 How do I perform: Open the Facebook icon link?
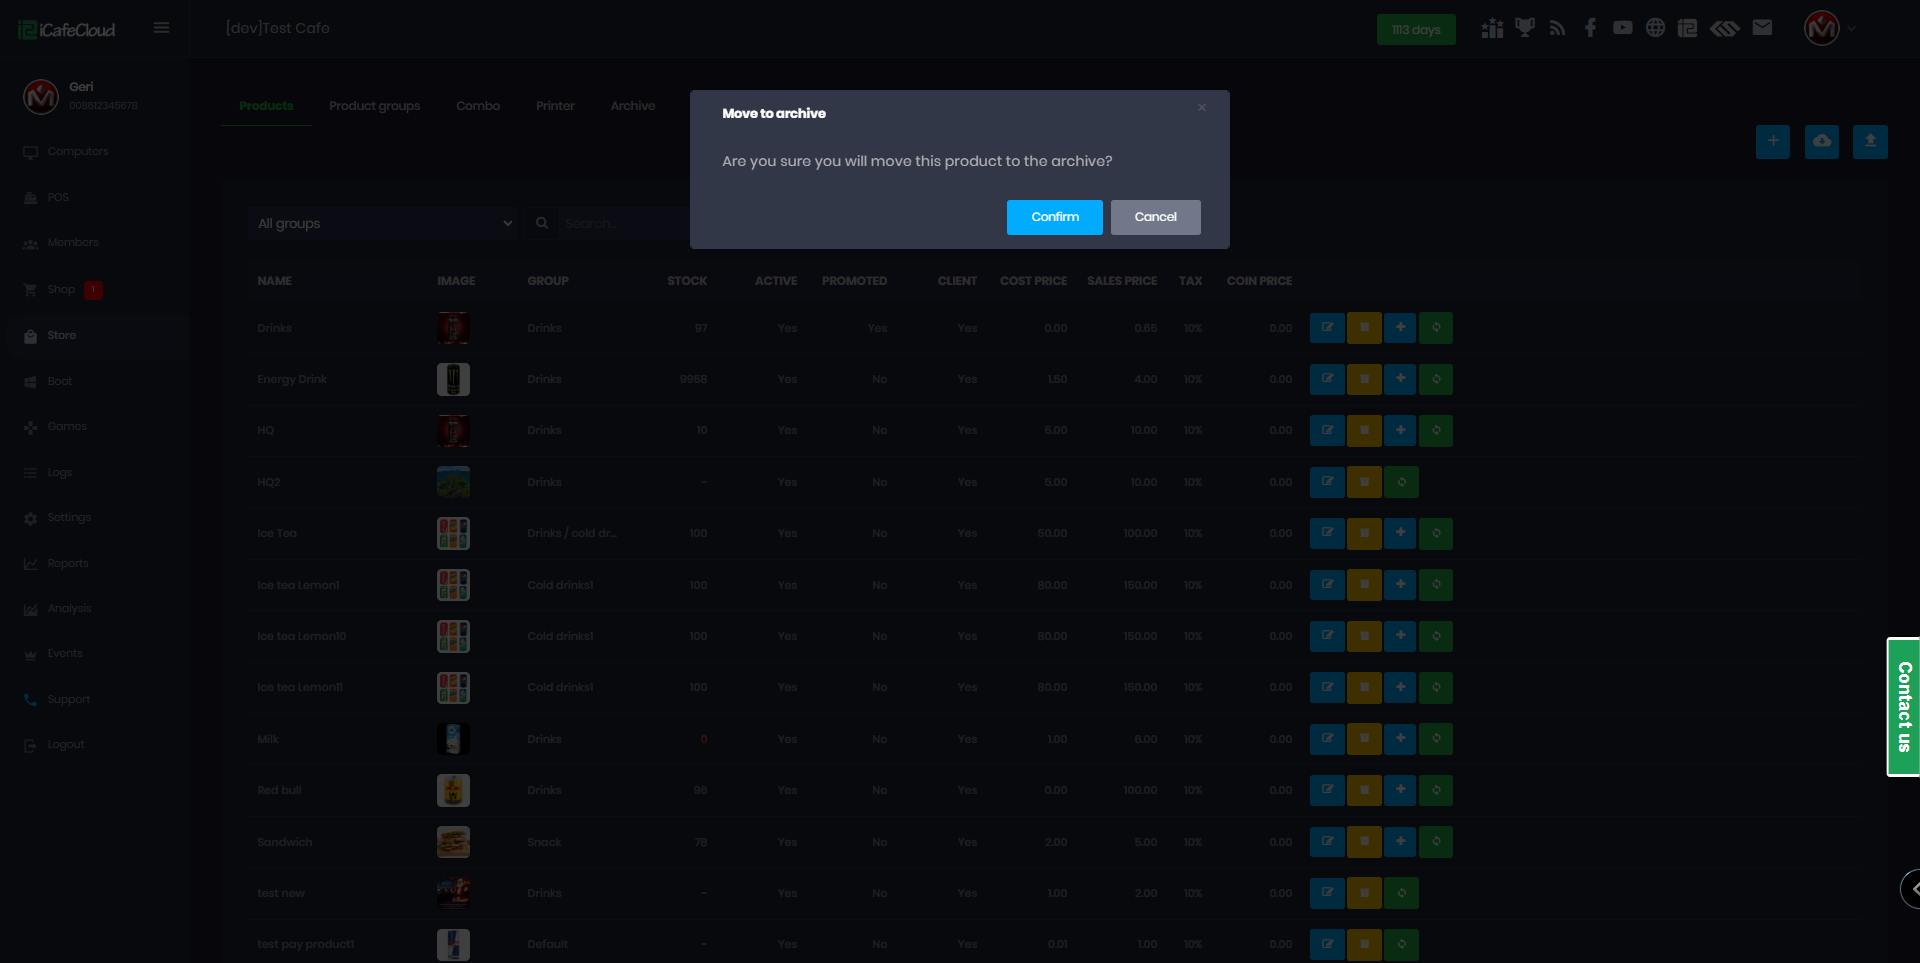pyautogui.click(x=1590, y=28)
